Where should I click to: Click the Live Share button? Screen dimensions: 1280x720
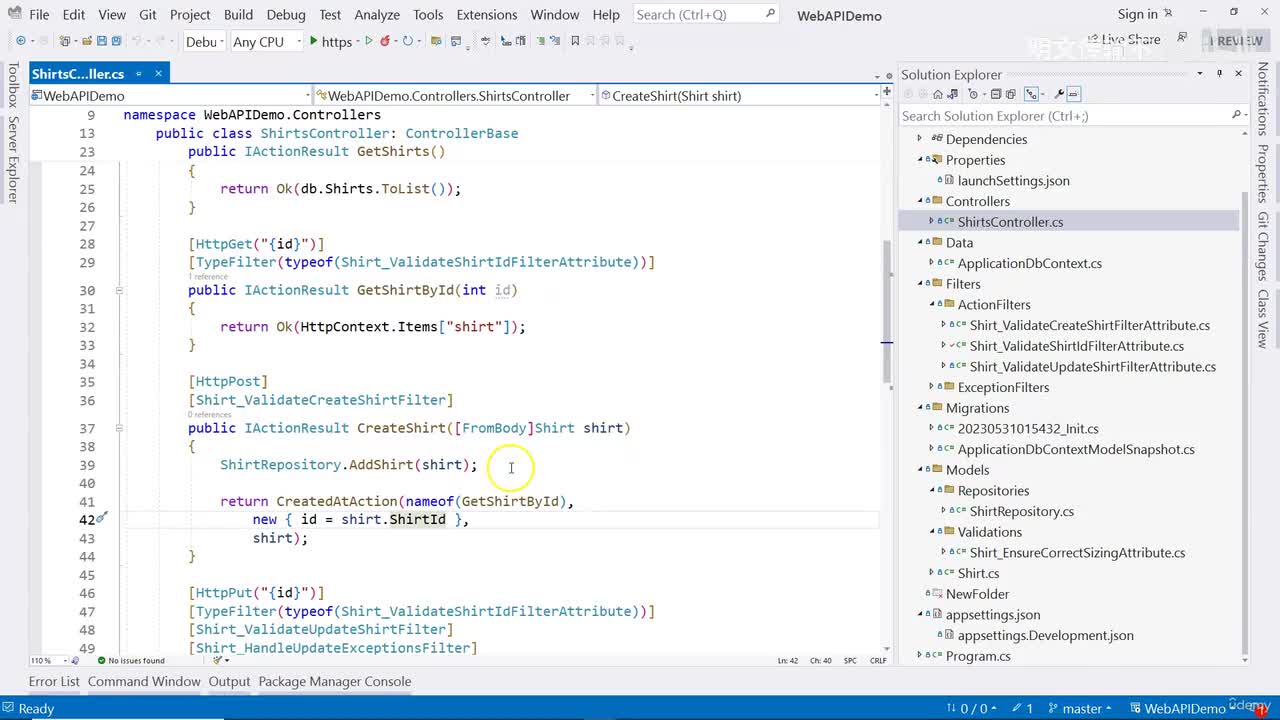[x=1123, y=40]
